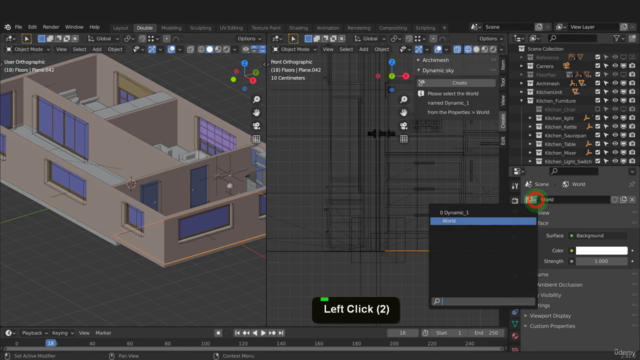The image size is (640, 360).
Task: Select box tool in left viewport header
Action: click(27, 38)
